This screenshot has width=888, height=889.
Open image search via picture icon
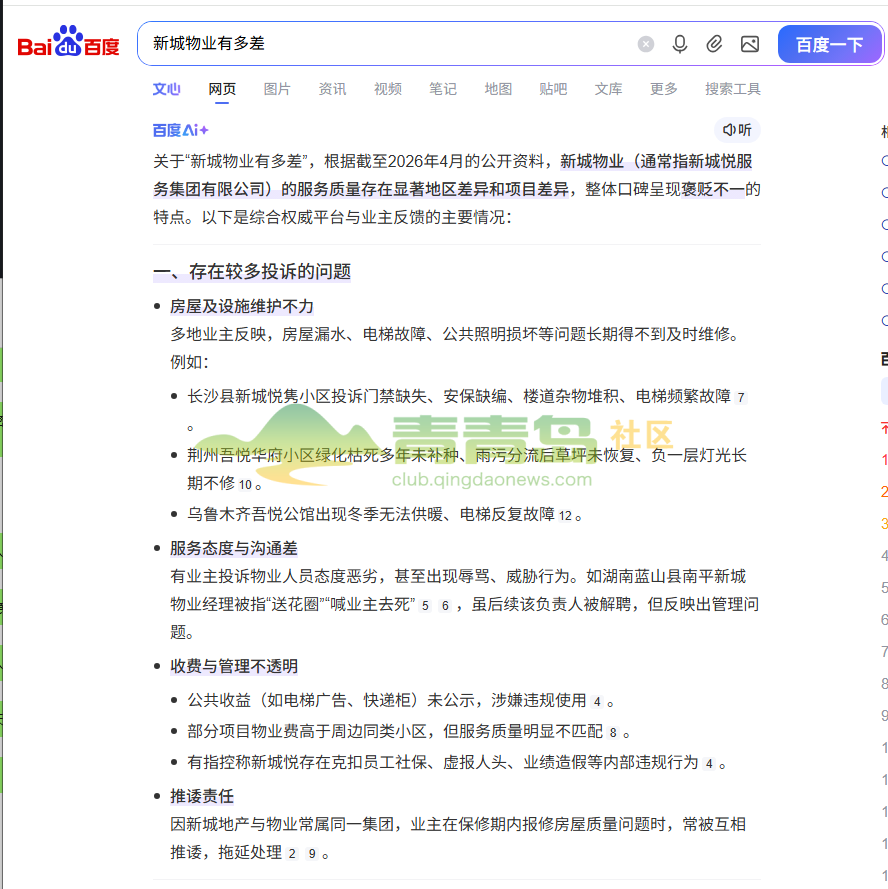click(x=750, y=44)
